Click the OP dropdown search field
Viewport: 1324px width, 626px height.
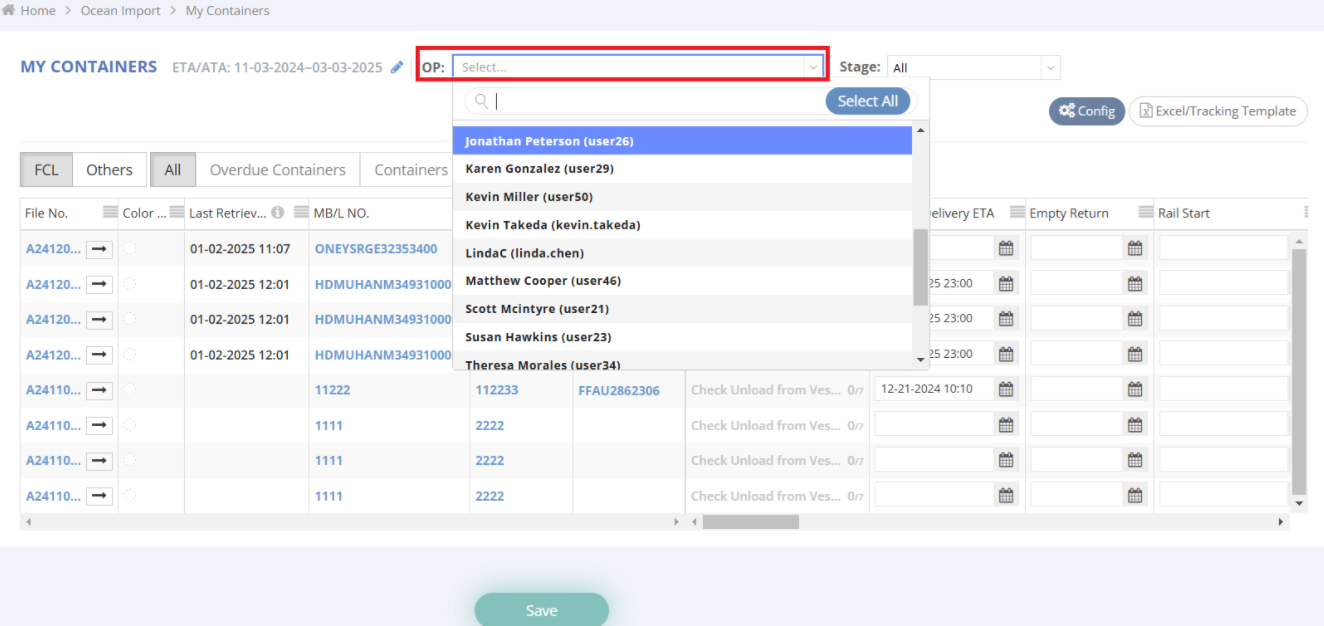point(655,101)
